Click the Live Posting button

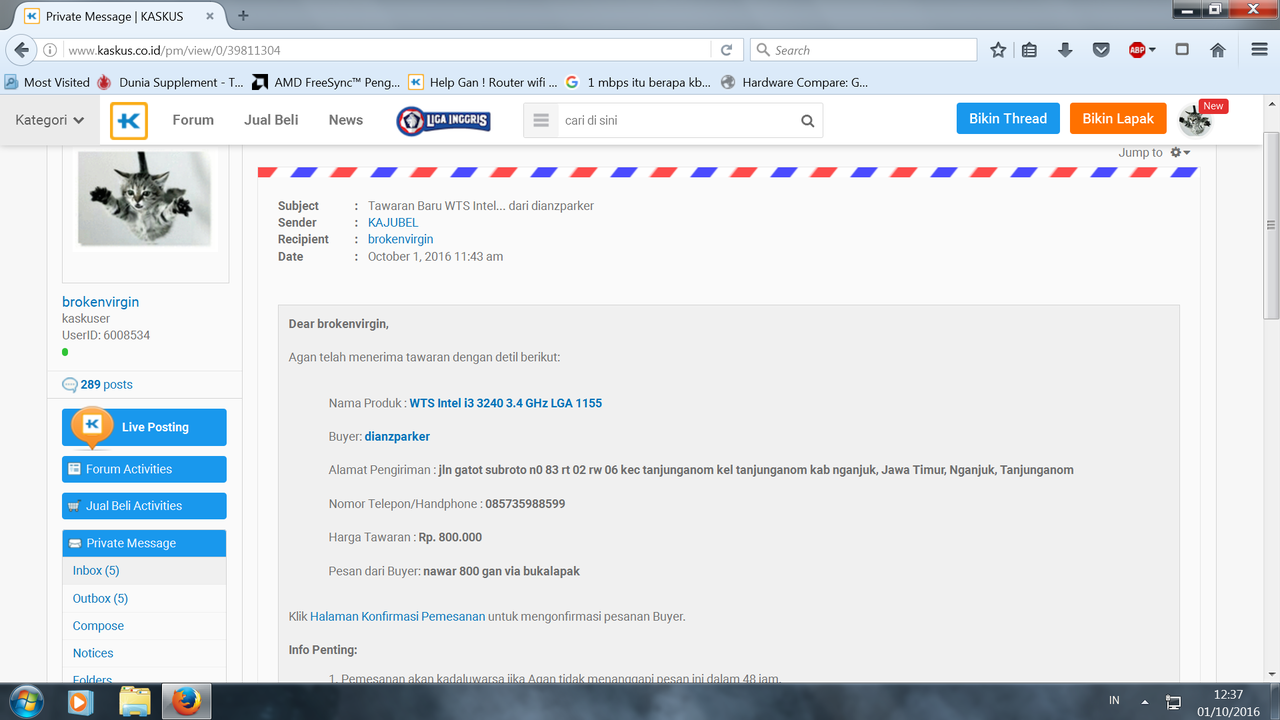tap(144, 427)
